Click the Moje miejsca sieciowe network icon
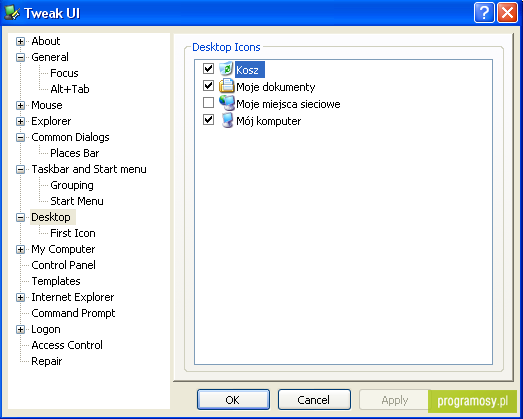The width and height of the screenshot is (523, 419). pos(227,103)
